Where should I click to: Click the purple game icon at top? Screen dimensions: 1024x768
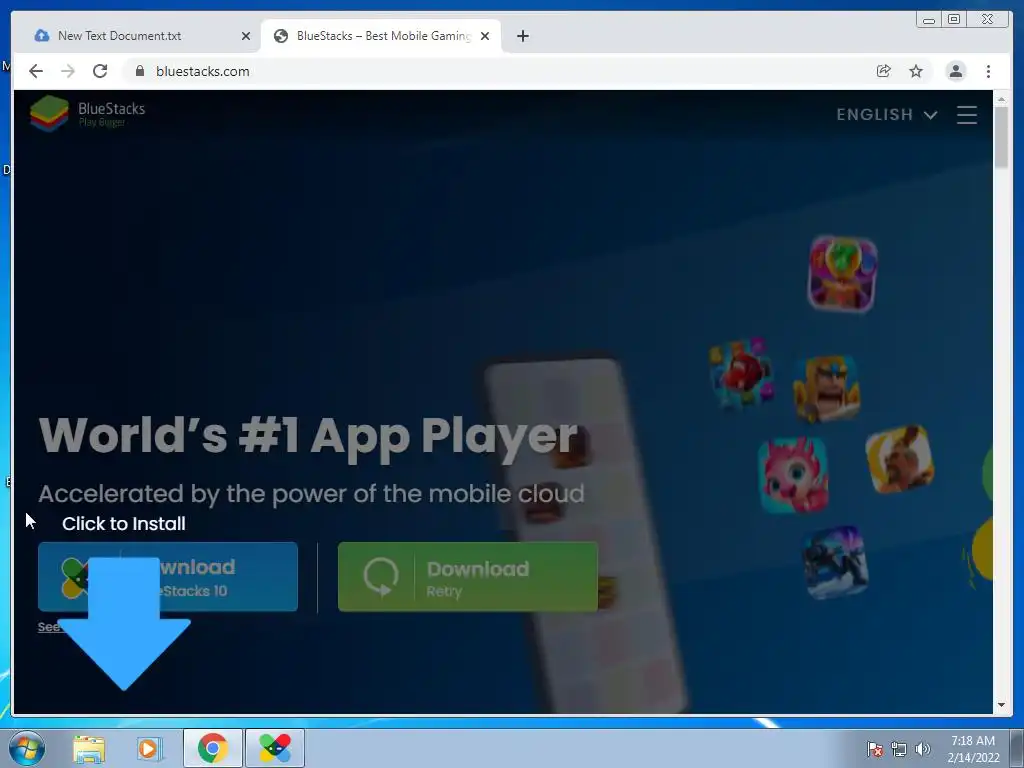842,274
